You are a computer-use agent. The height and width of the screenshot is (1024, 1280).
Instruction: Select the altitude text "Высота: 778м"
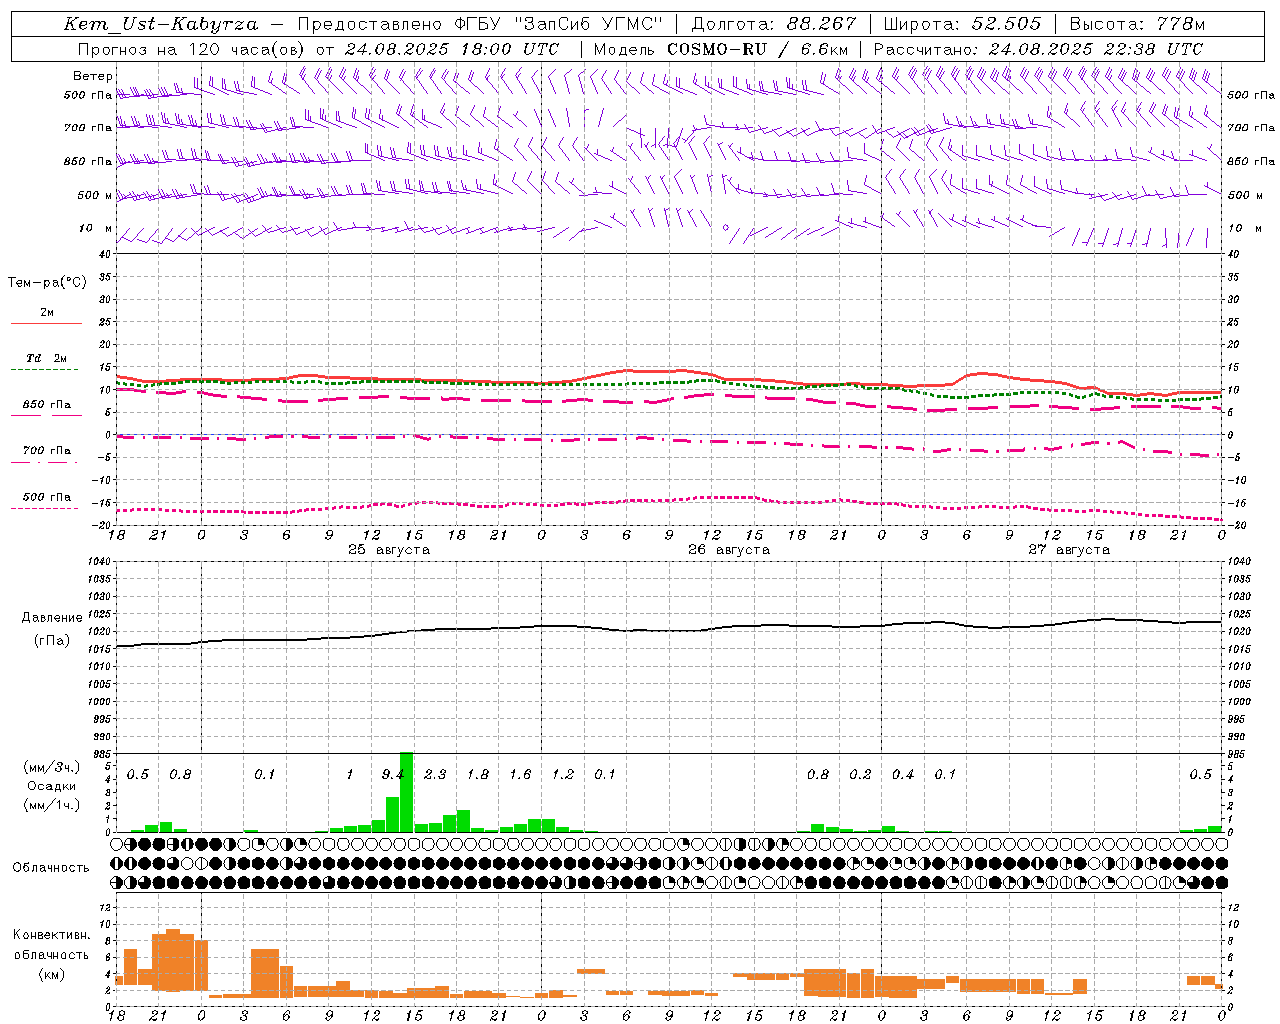[x=1137, y=24]
